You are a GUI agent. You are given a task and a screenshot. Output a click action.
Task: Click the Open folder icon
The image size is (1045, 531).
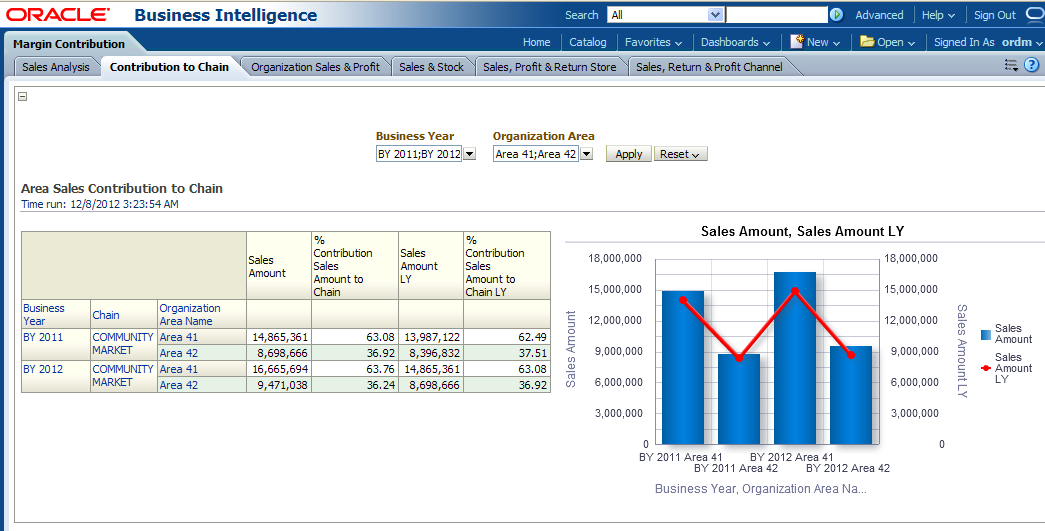[x=867, y=42]
